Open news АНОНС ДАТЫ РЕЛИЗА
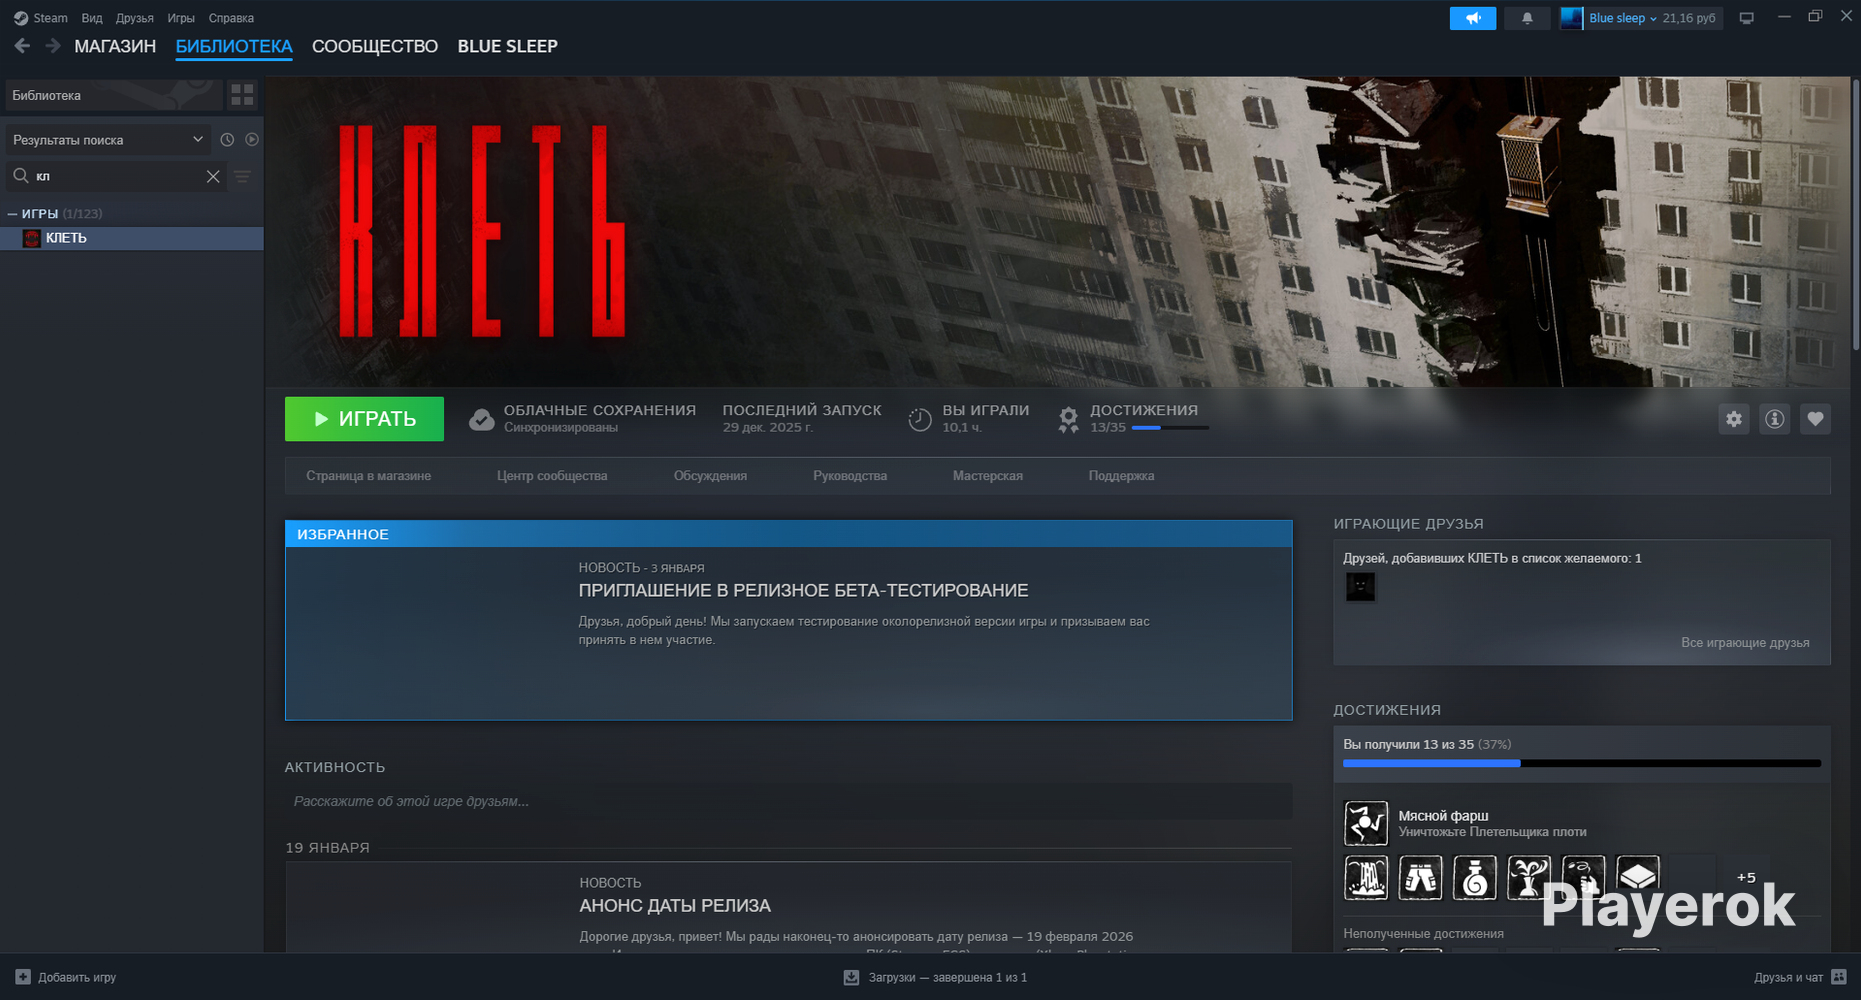The width and height of the screenshot is (1861, 1000). point(675,906)
